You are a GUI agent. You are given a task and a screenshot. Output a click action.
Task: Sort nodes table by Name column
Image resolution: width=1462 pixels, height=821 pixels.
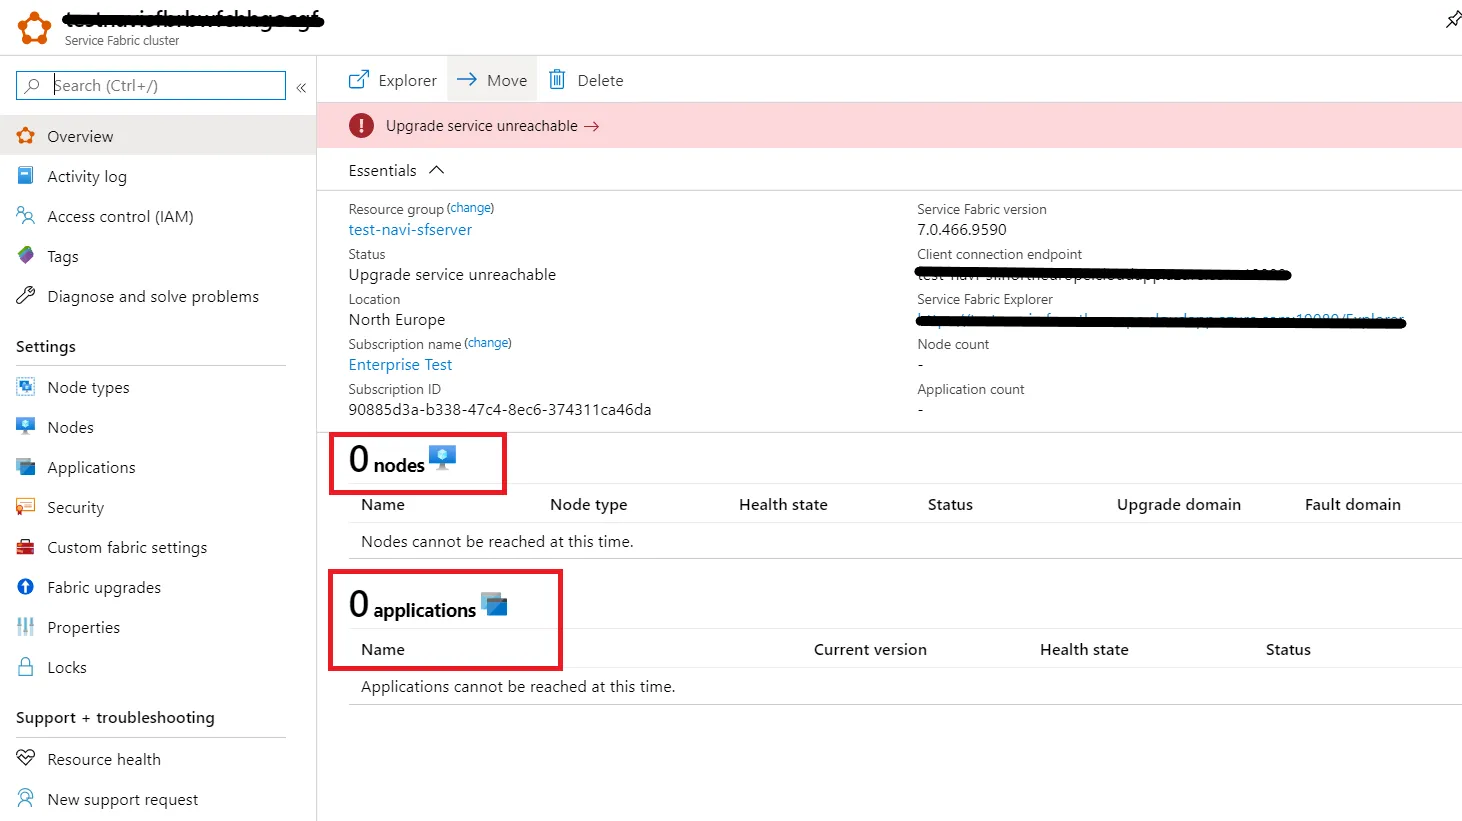pos(383,505)
